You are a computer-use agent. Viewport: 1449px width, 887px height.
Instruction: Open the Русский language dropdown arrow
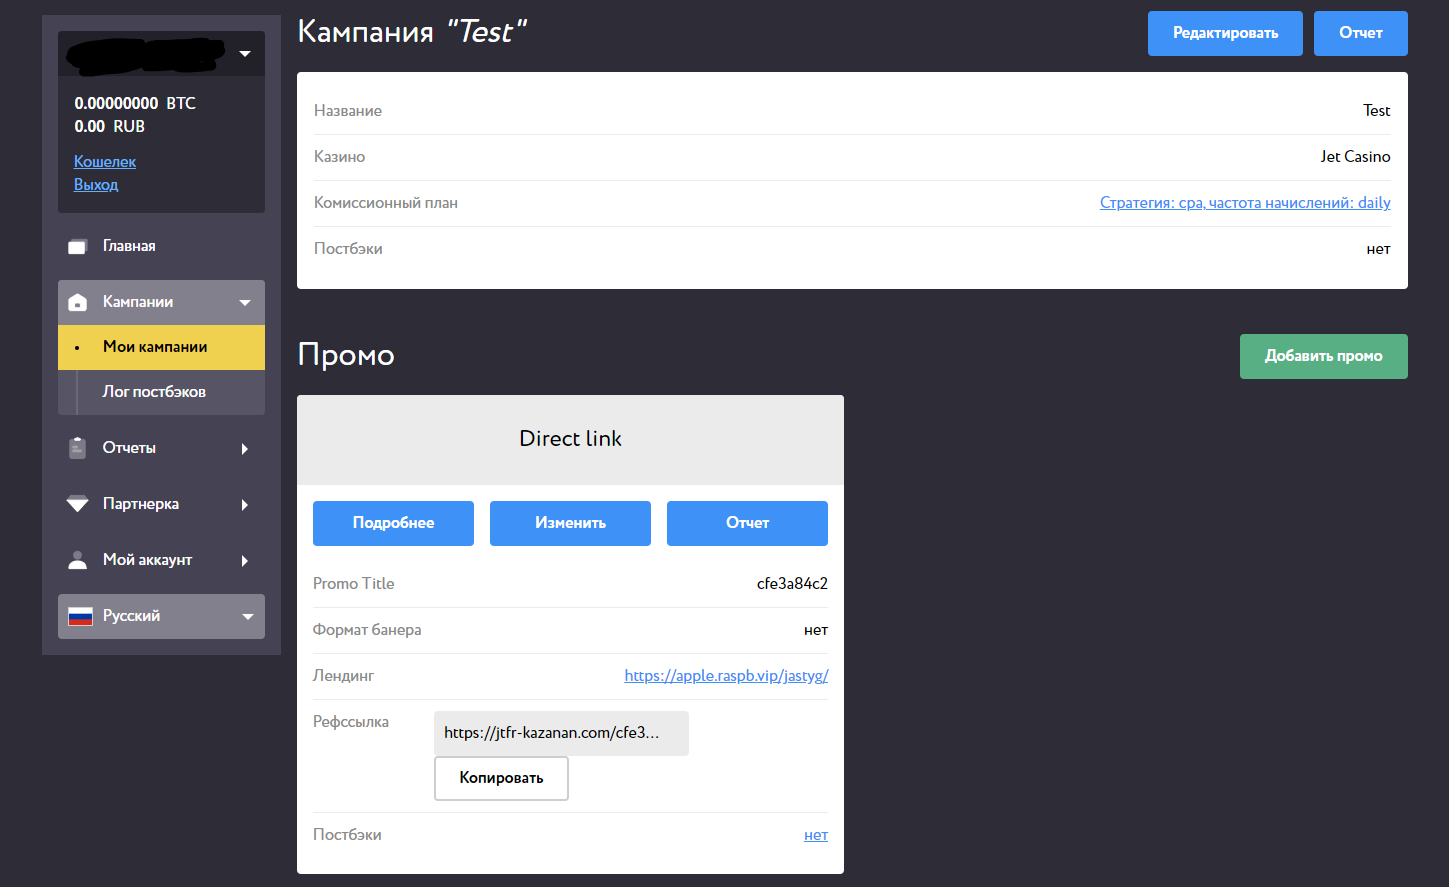click(x=247, y=617)
